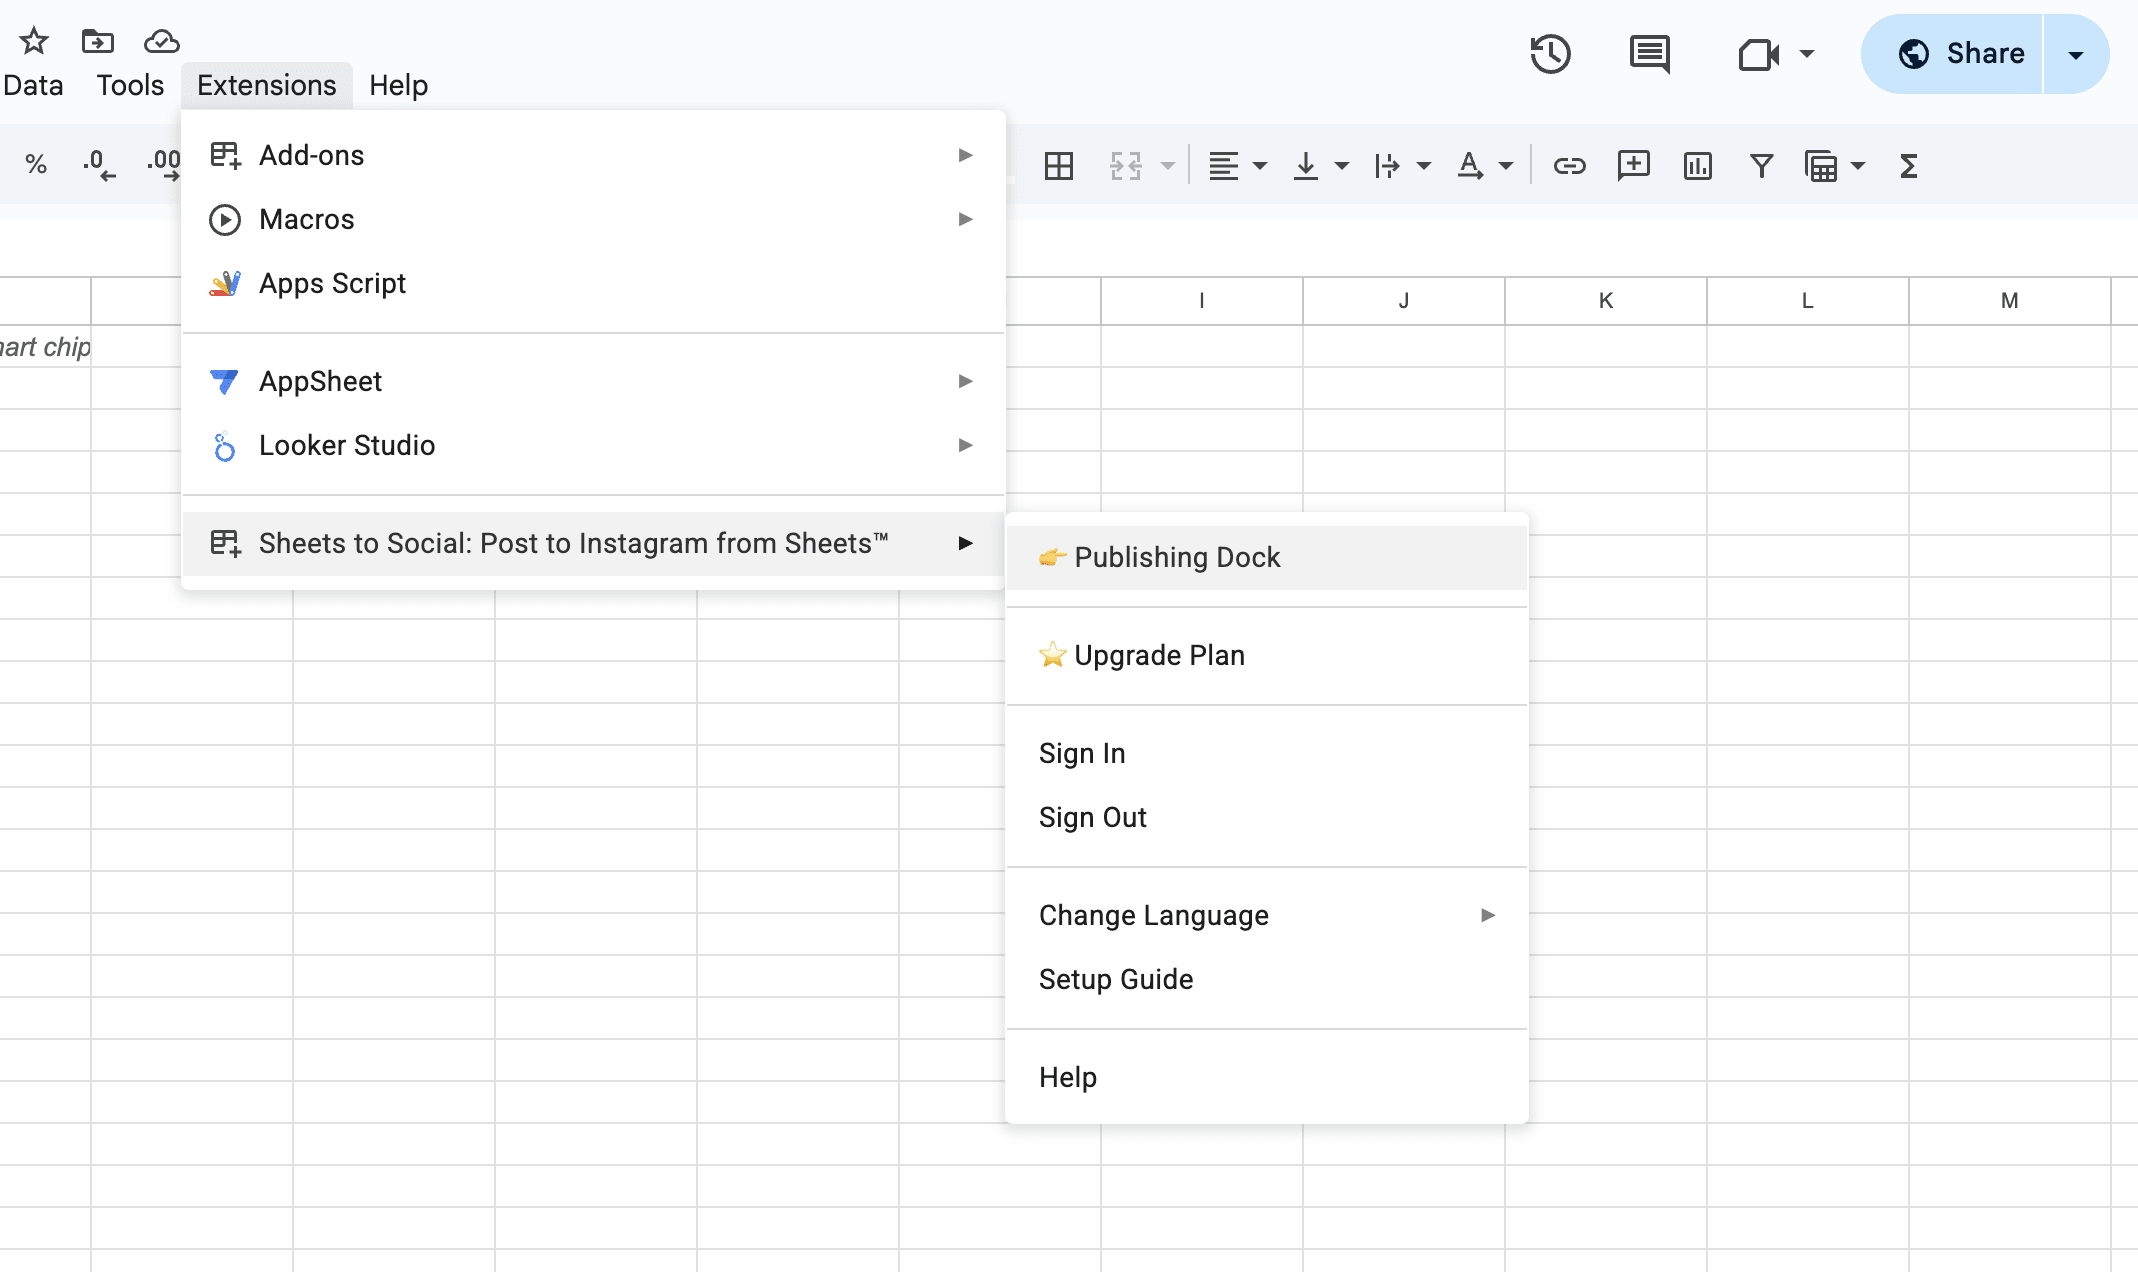Open version history clock icon

pyautogui.click(x=1550, y=54)
